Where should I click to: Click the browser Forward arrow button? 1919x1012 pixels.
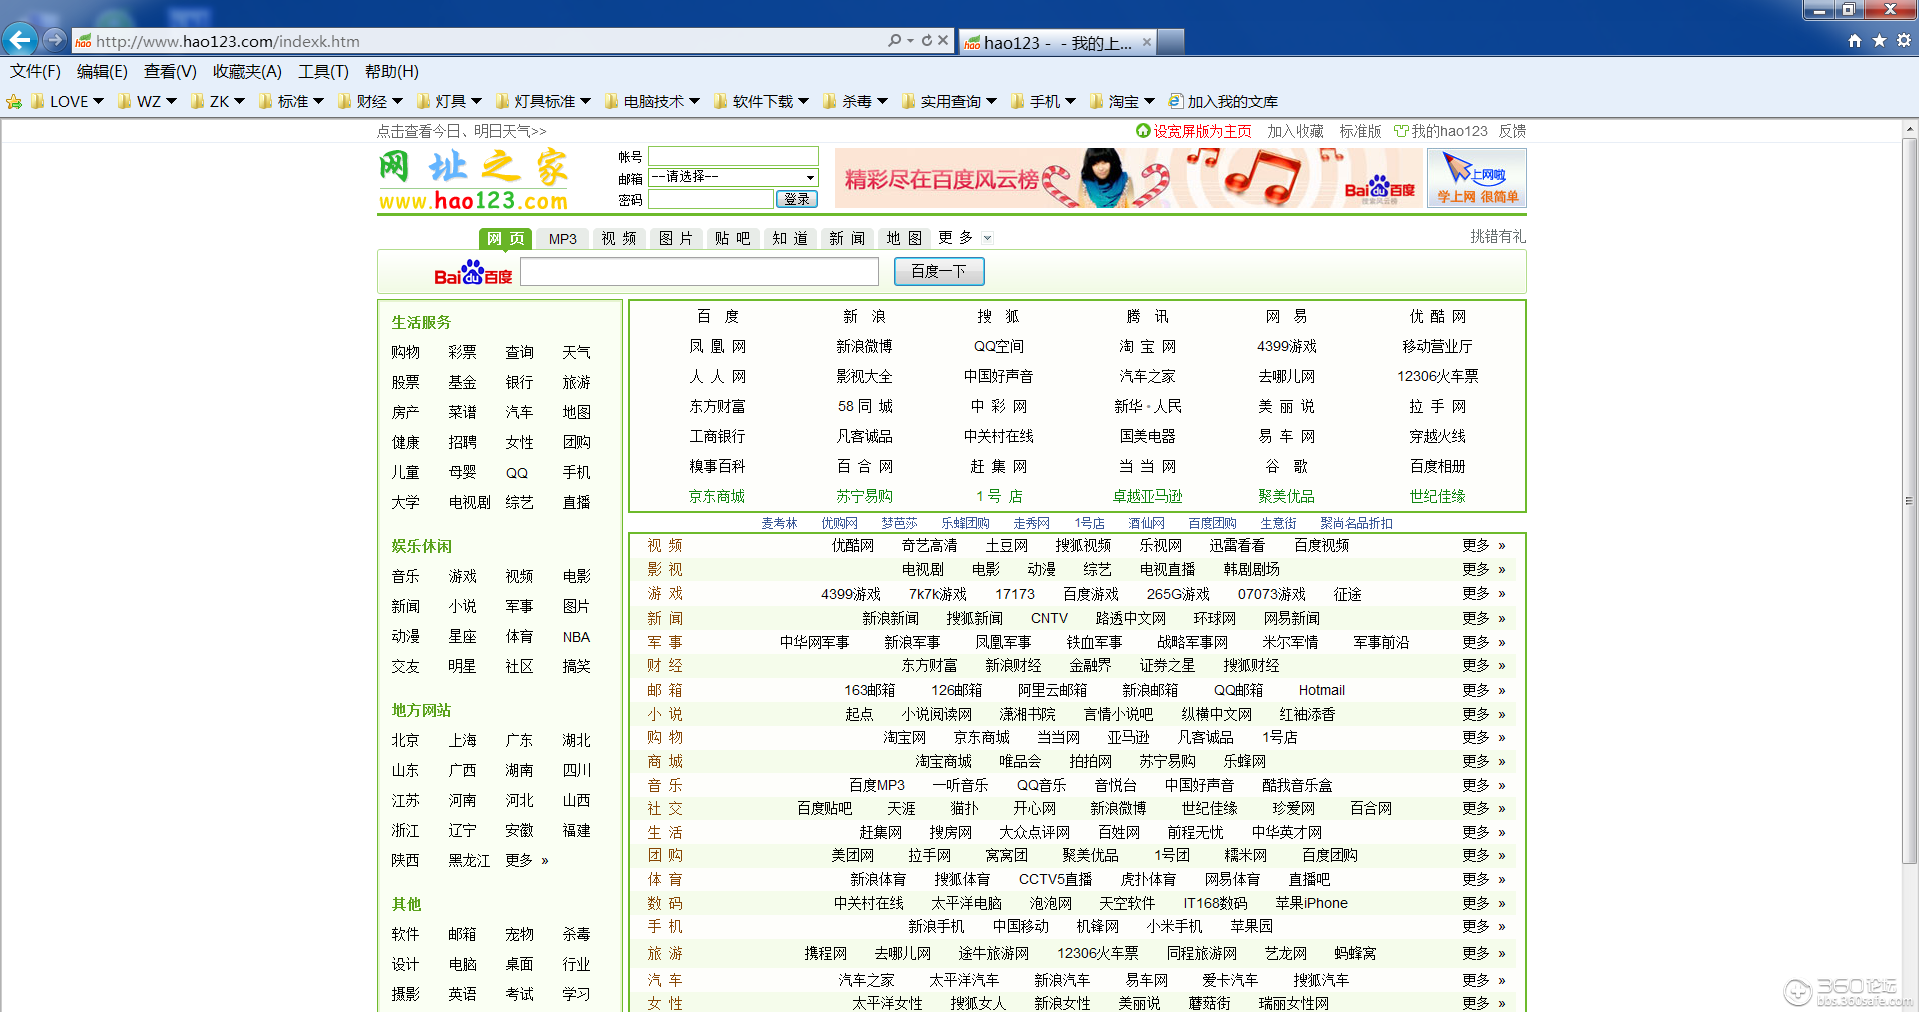coord(55,40)
